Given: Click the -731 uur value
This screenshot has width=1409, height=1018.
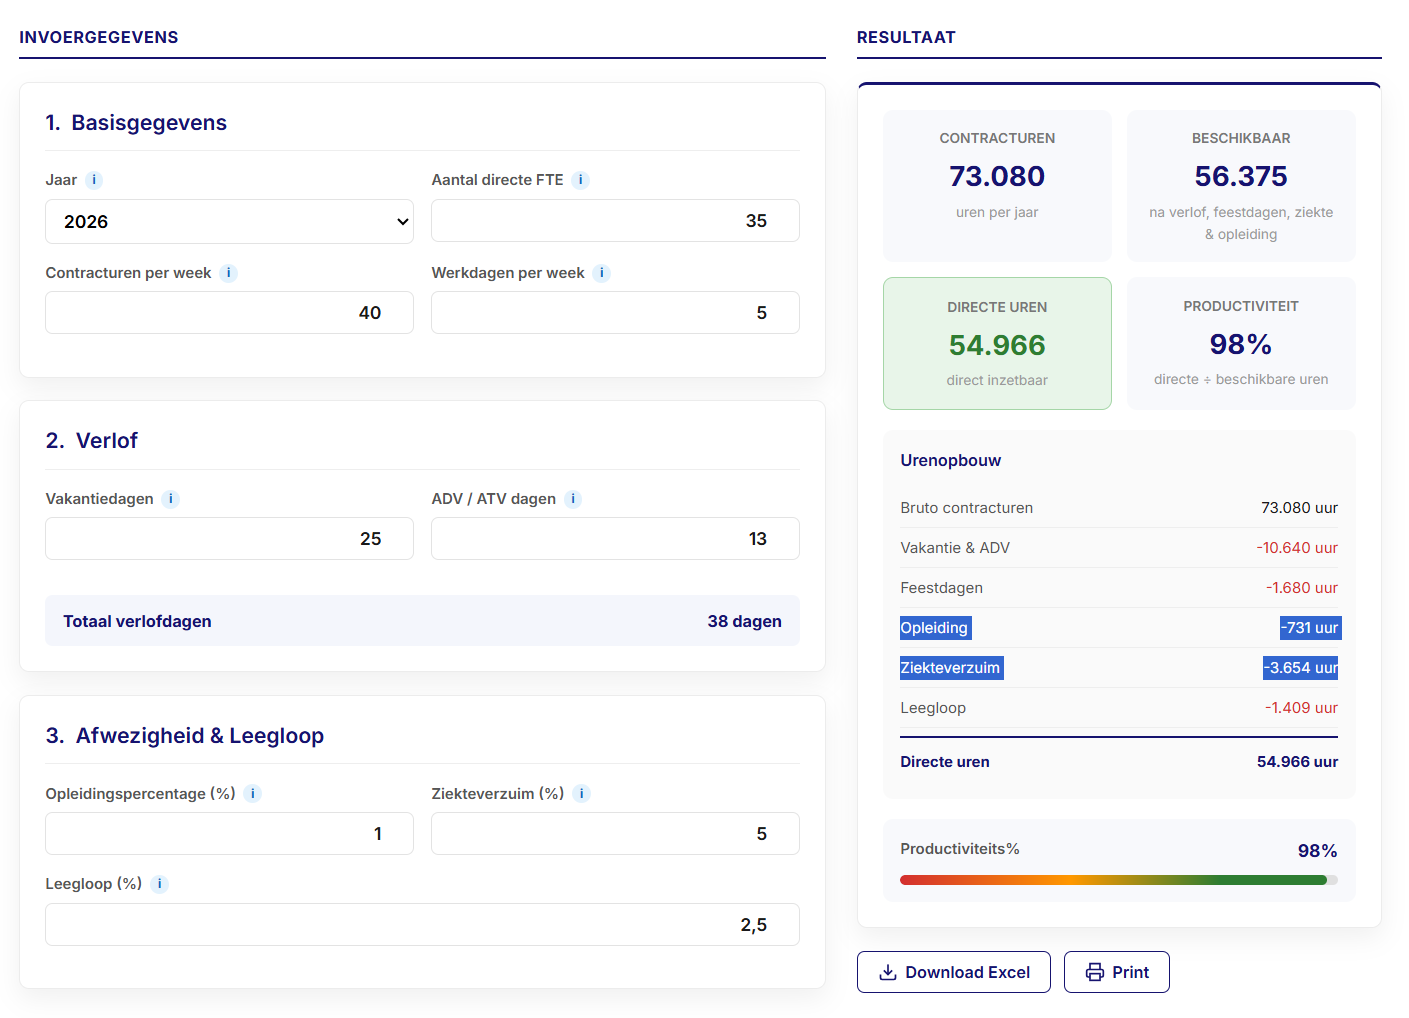Looking at the screenshot, I should 1310,628.
